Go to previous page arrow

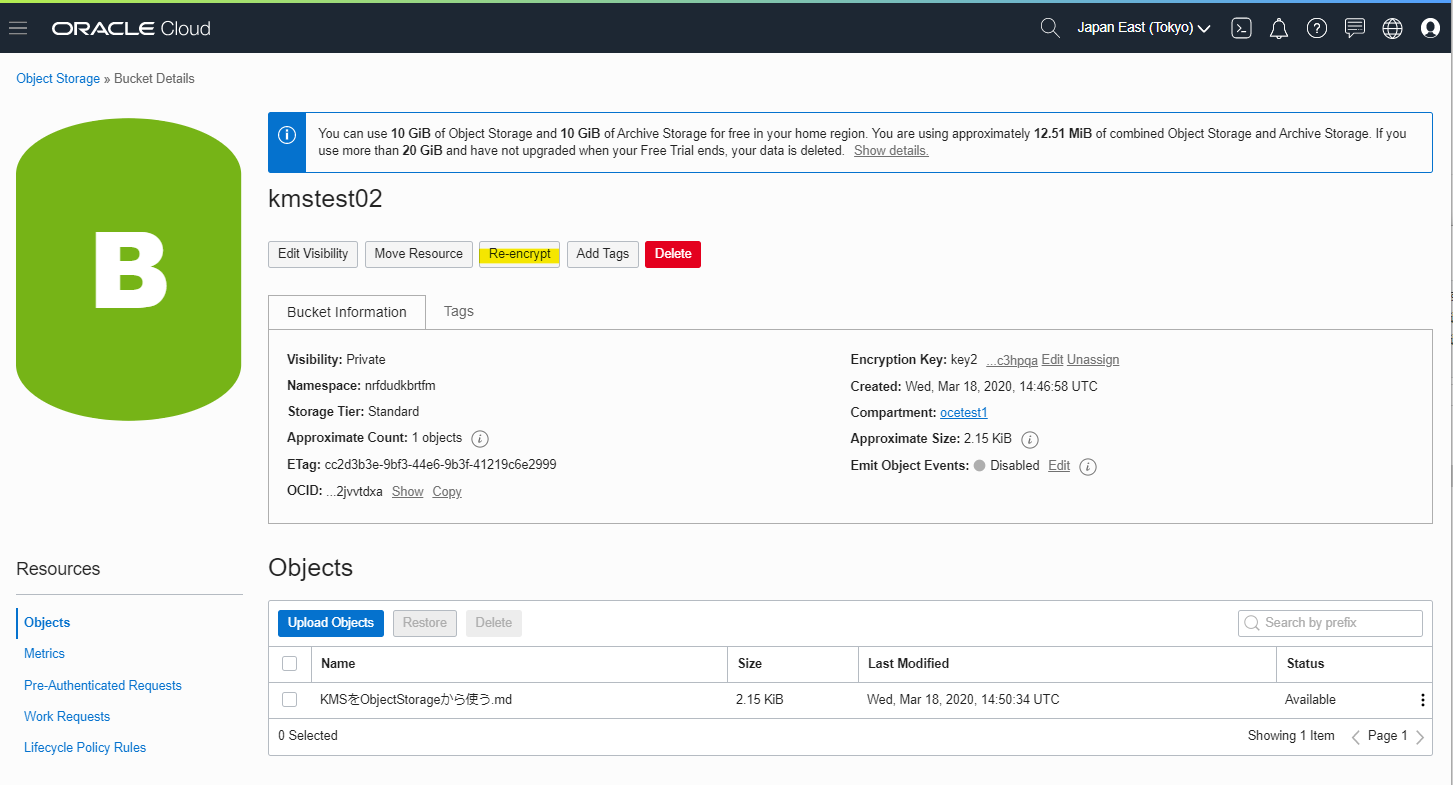pyautogui.click(x=1356, y=737)
